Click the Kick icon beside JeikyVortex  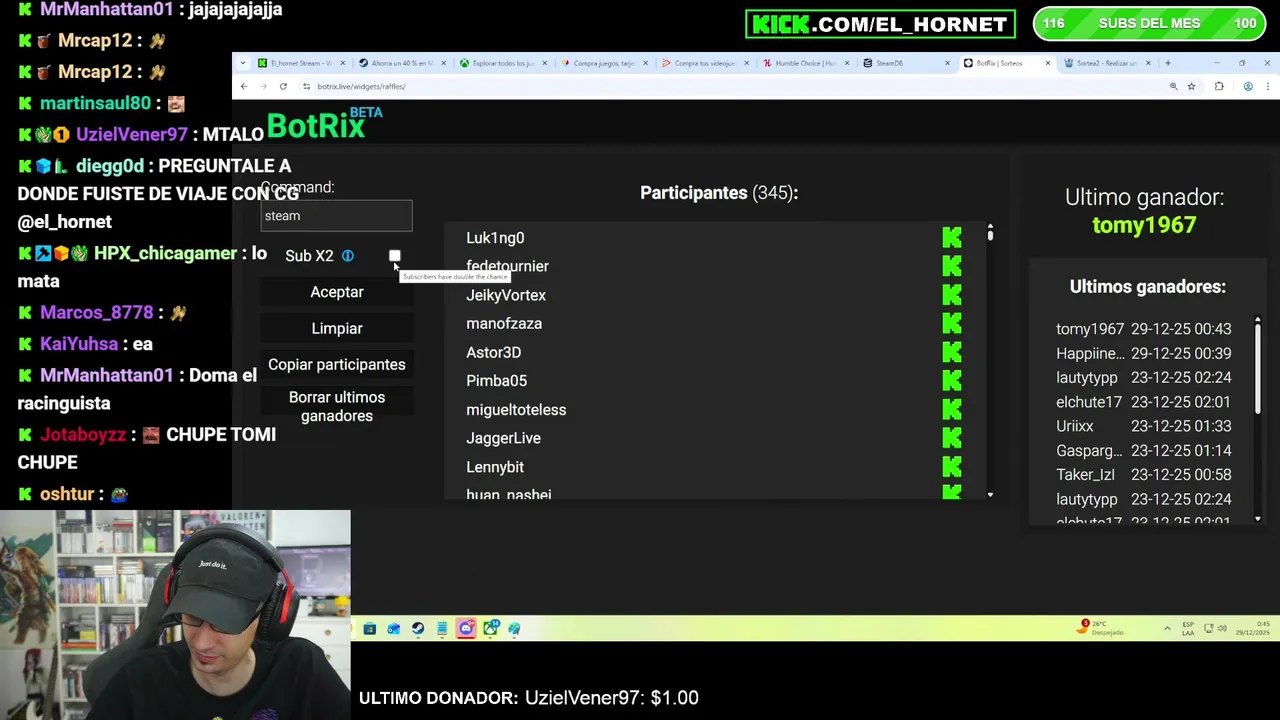coord(952,295)
